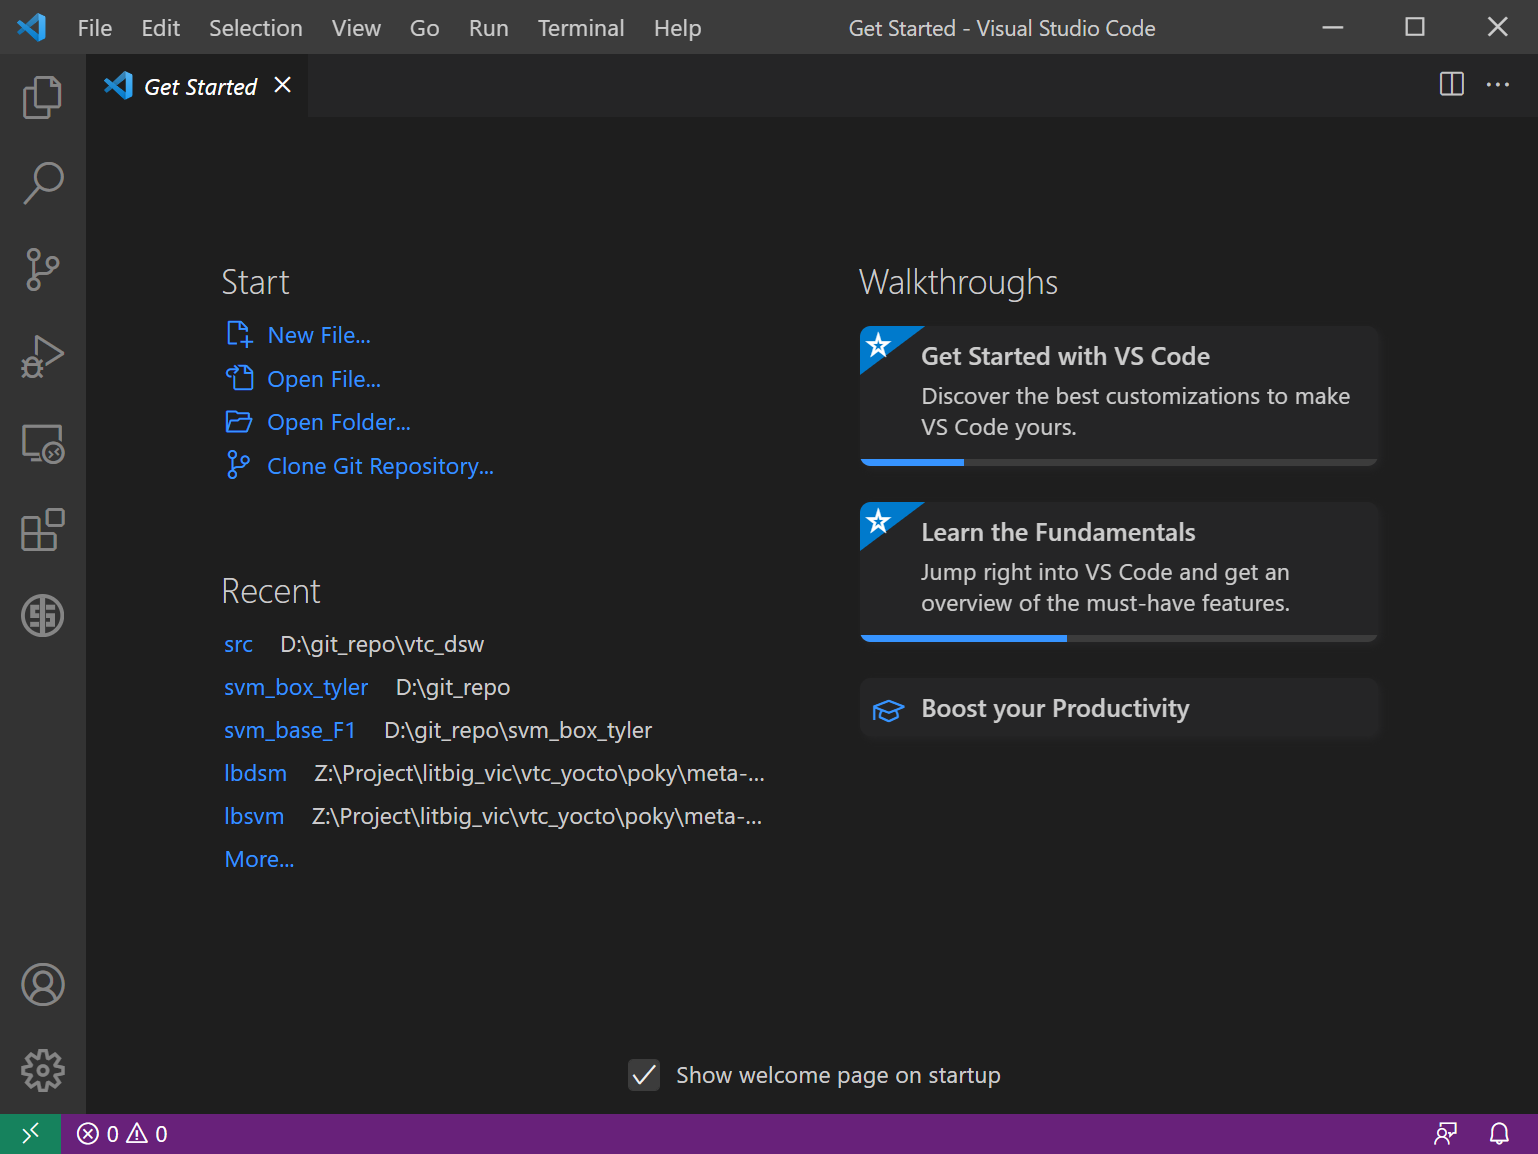The width and height of the screenshot is (1538, 1154).
Task: Open the Search view in activity bar
Action: coord(42,184)
